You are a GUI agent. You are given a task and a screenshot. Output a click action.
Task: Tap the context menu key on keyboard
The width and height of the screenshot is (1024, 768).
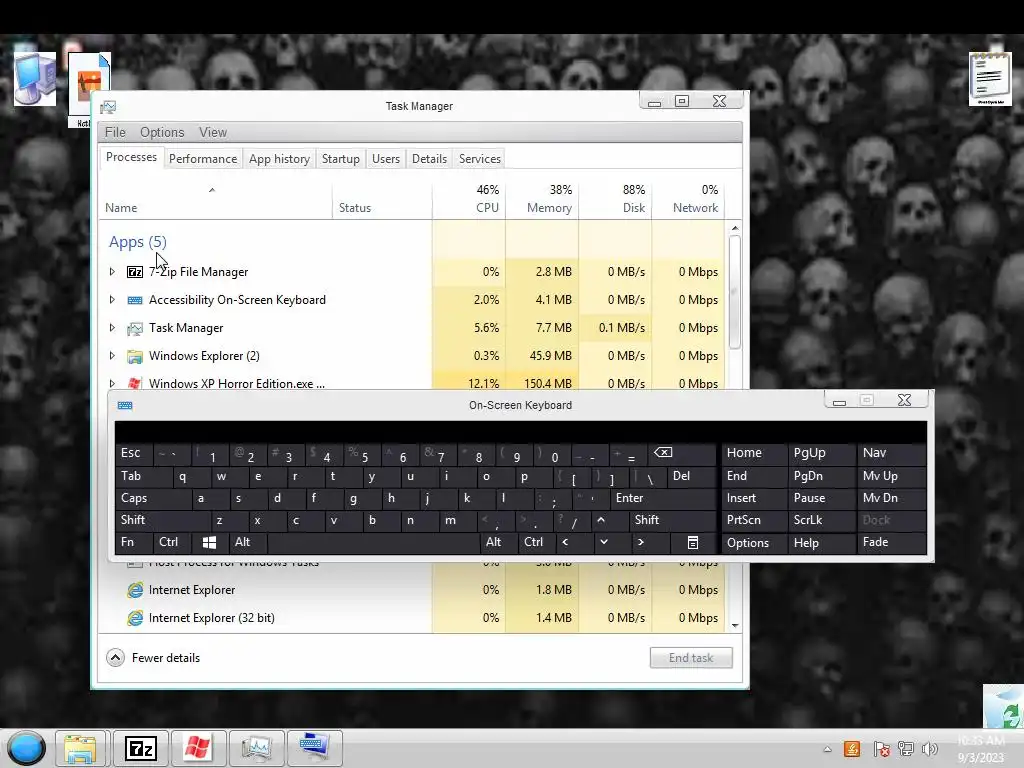[x=693, y=542]
